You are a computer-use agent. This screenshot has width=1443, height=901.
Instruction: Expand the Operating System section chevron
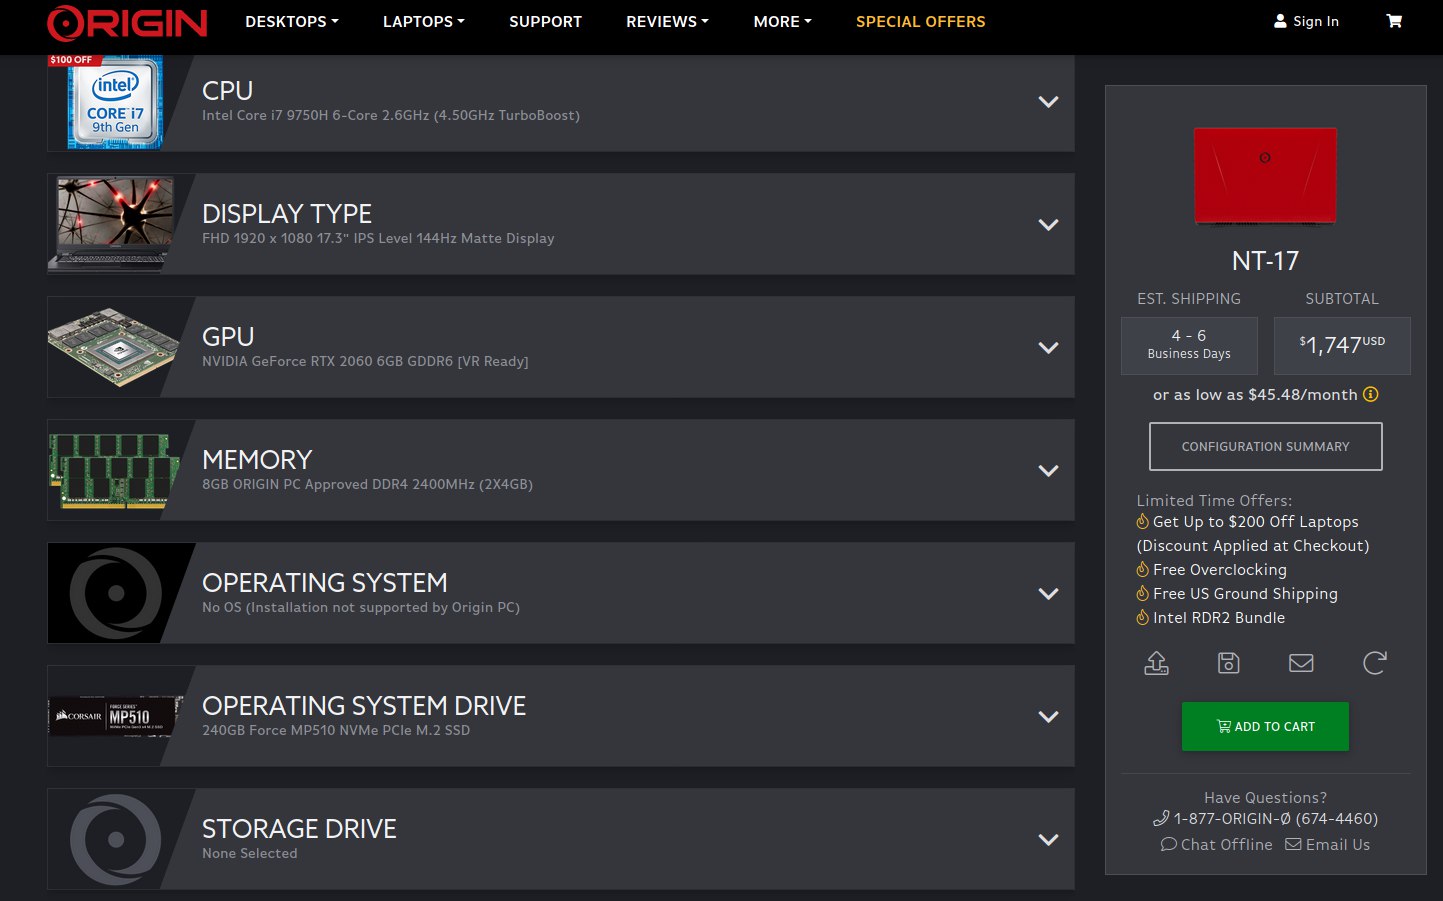click(x=1048, y=594)
